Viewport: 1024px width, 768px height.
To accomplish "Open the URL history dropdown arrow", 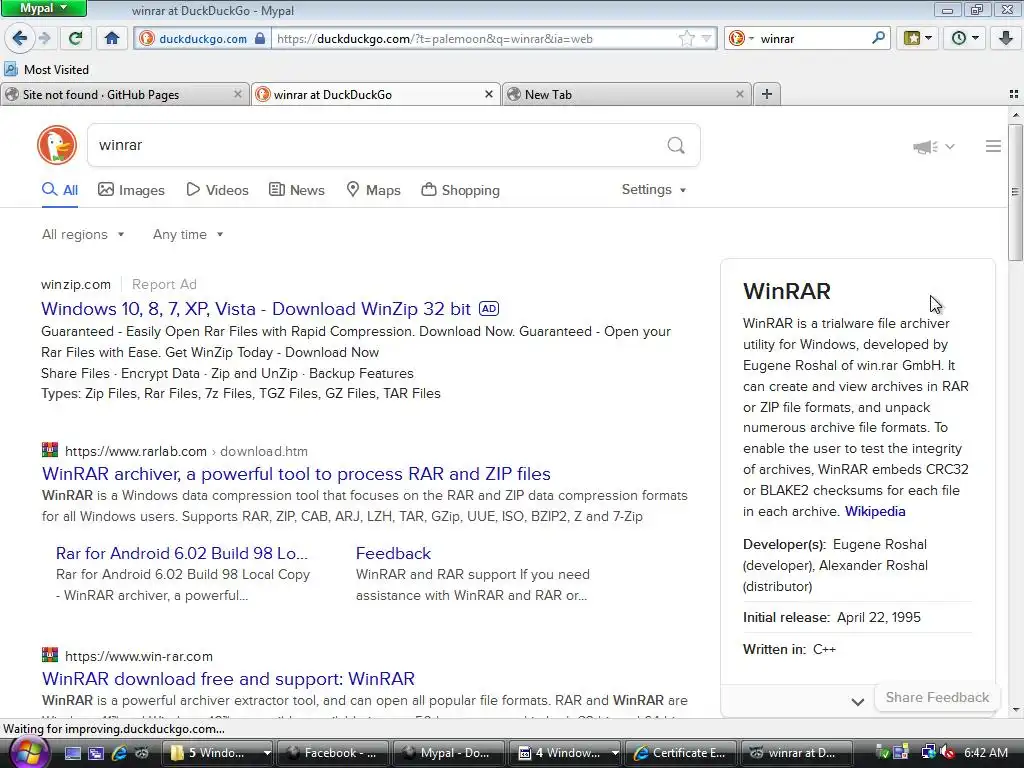I will pos(706,39).
